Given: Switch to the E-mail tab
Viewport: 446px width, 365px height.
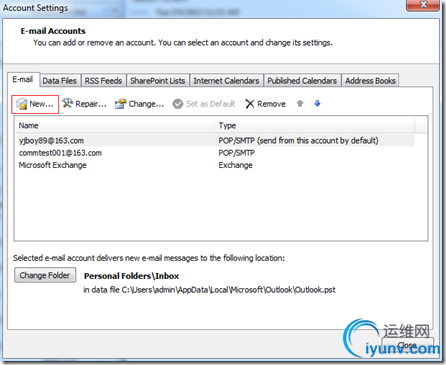Looking at the screenshot, I should coord(23,80).
